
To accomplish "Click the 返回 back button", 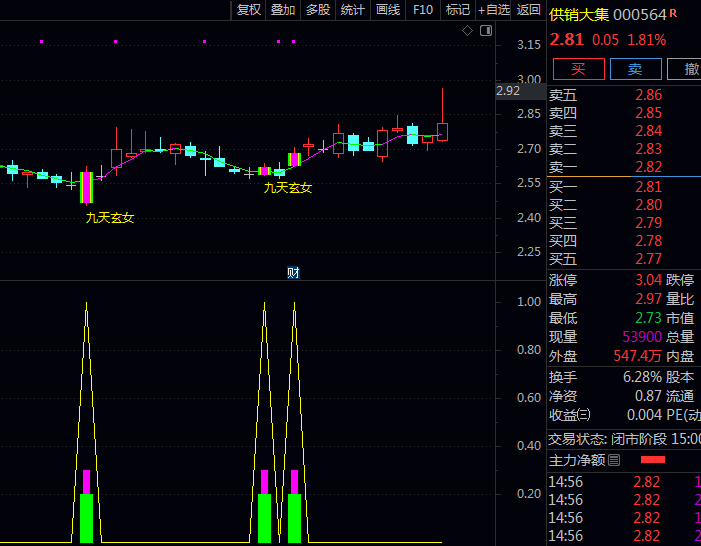I will click(x=528, y=10).
